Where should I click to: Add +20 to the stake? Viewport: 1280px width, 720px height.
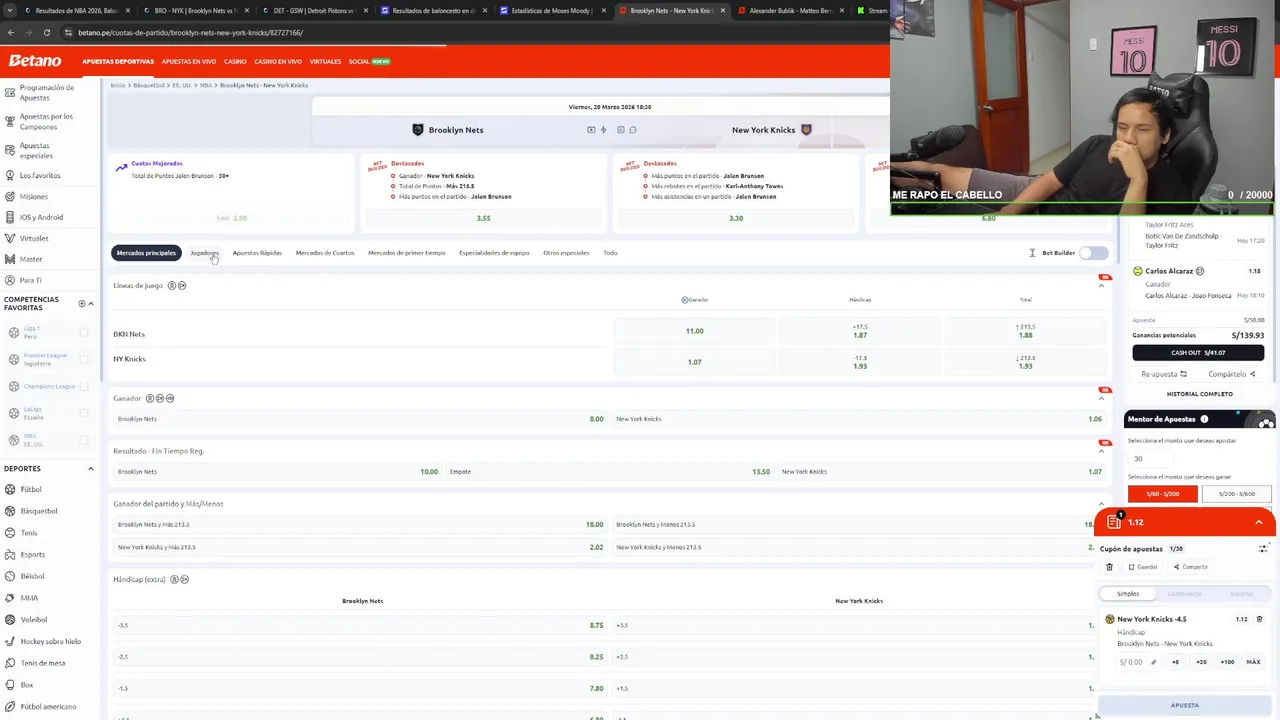(1201, 662)
